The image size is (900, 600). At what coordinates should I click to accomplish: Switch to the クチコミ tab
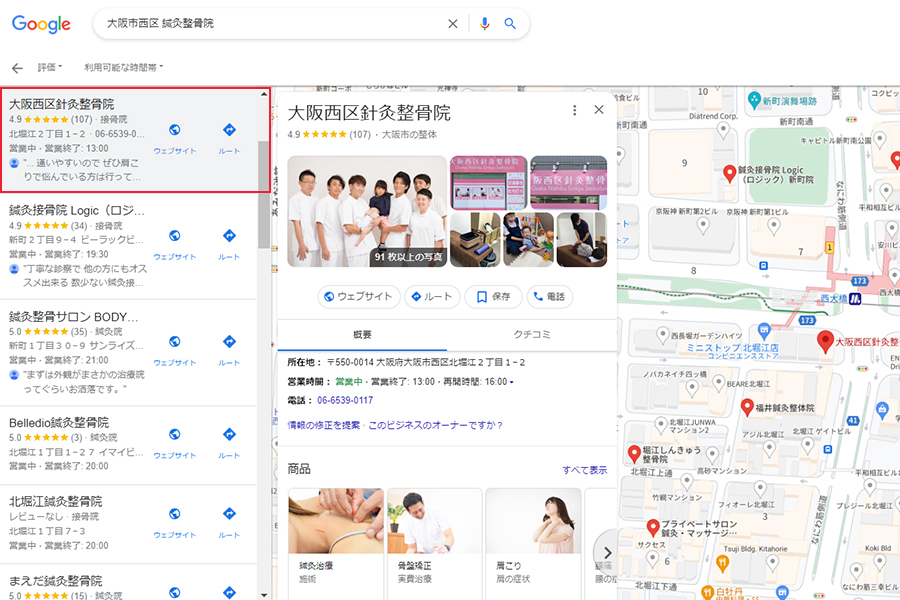point(531,334)
